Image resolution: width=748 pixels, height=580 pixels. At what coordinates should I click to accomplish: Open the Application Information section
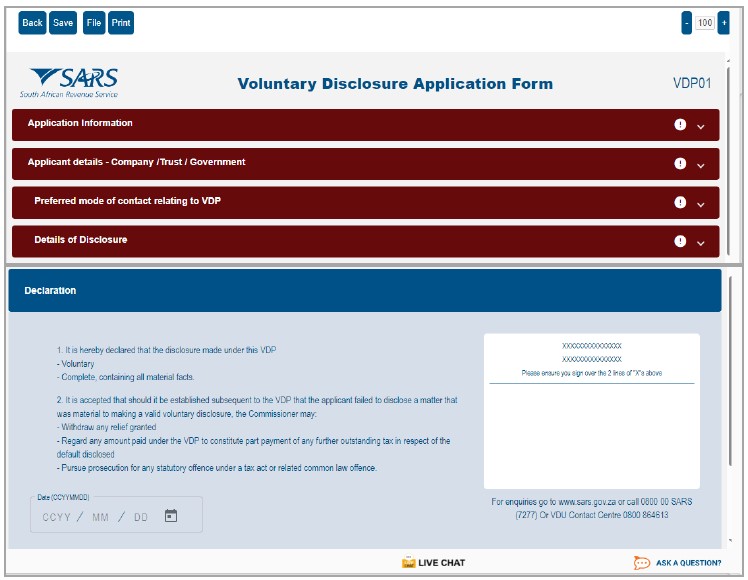tap(365, 125)
